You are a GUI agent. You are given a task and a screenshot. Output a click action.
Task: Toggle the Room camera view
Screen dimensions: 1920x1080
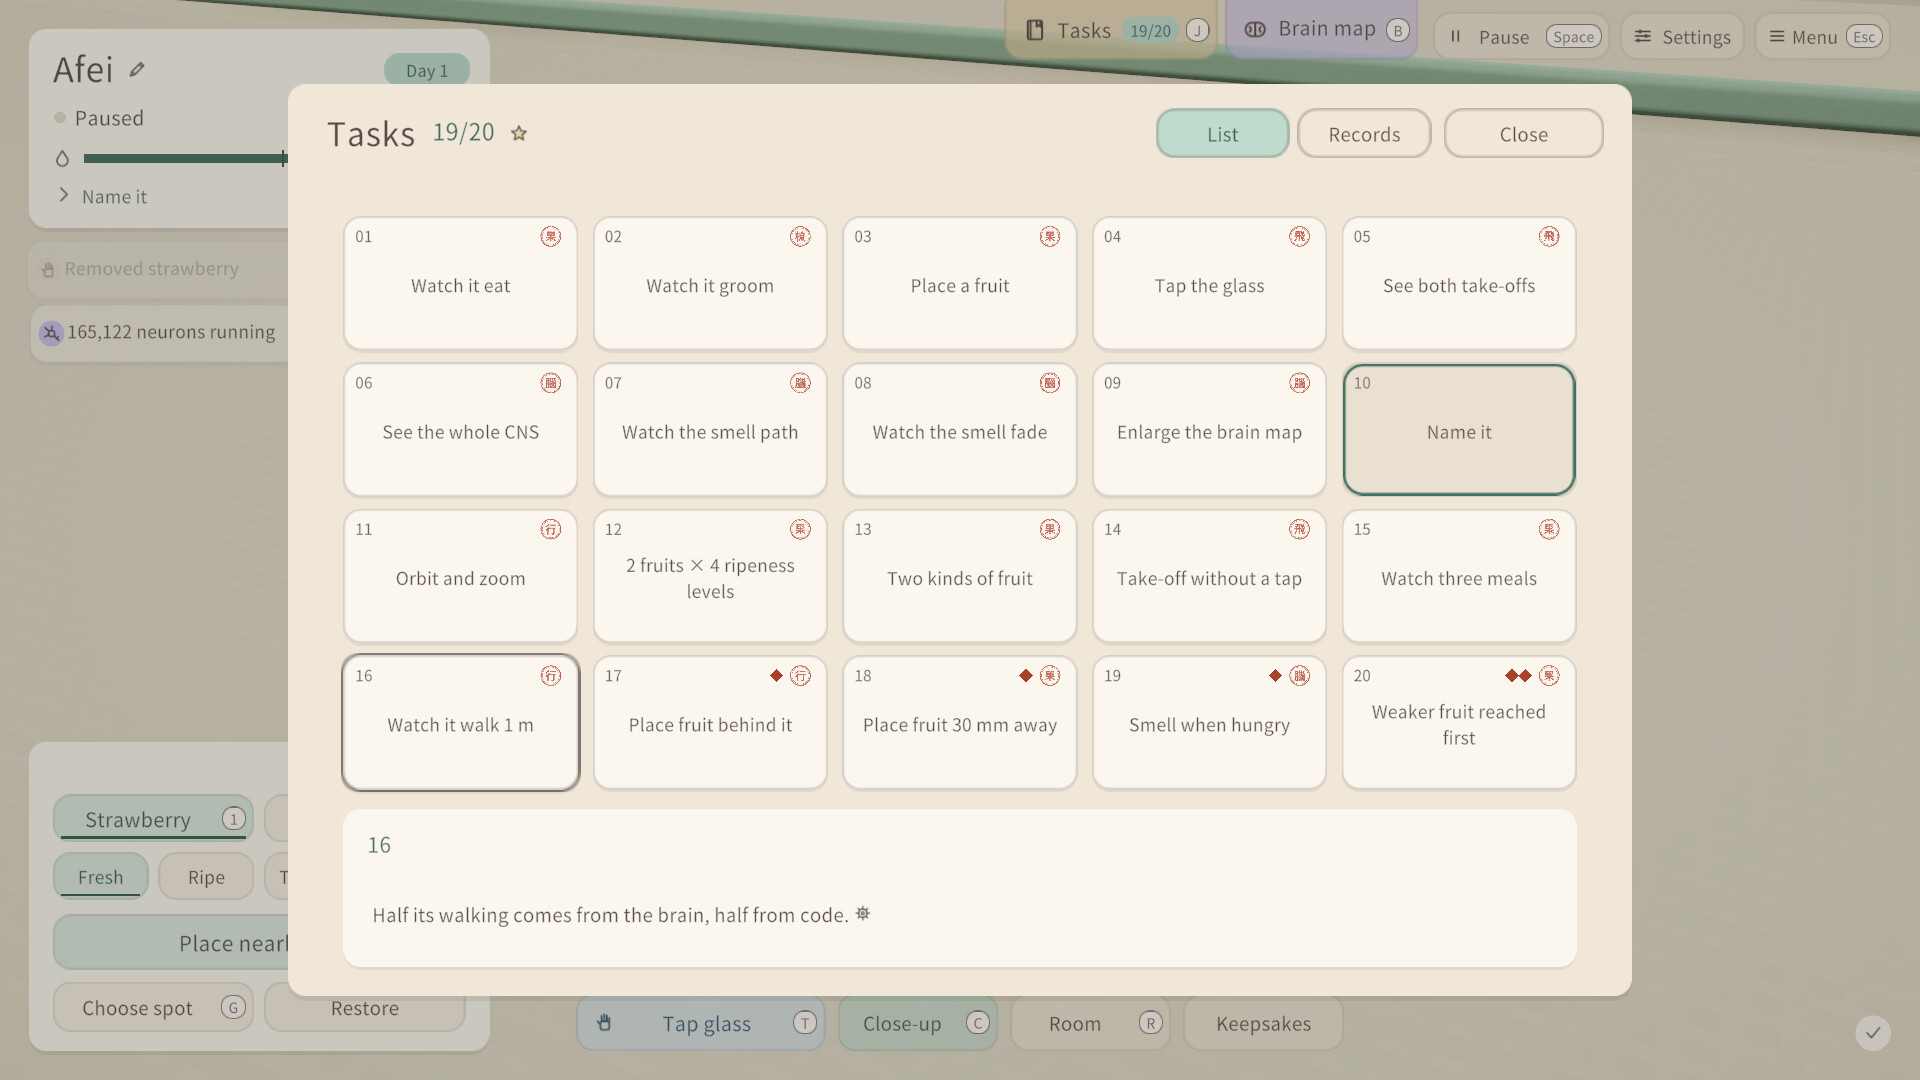[x=1091, y=1023]
